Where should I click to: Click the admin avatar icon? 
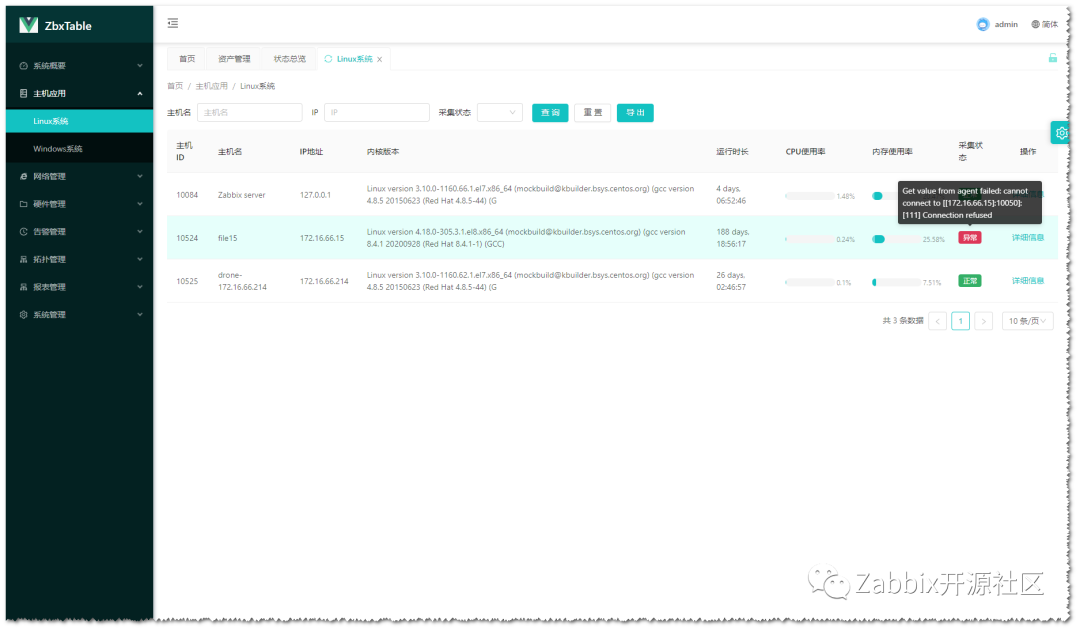point(983,24)
